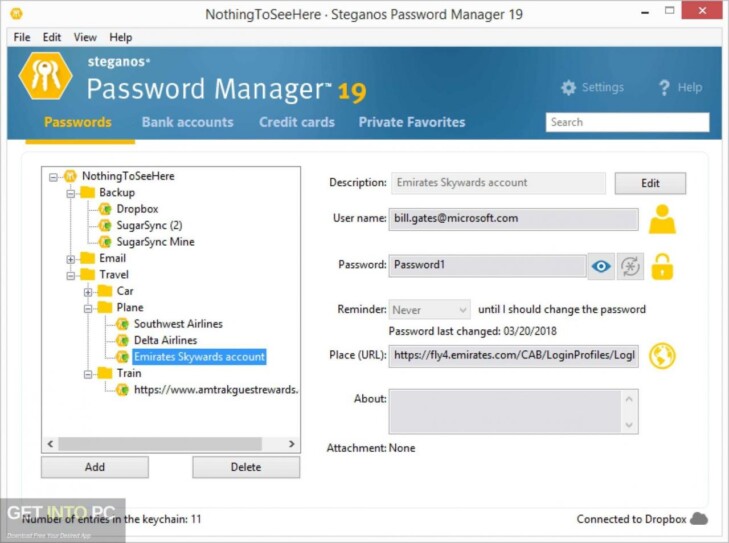Open the Reminder dropdown showing Never
729x543 pixels.
tap(429, 310)
